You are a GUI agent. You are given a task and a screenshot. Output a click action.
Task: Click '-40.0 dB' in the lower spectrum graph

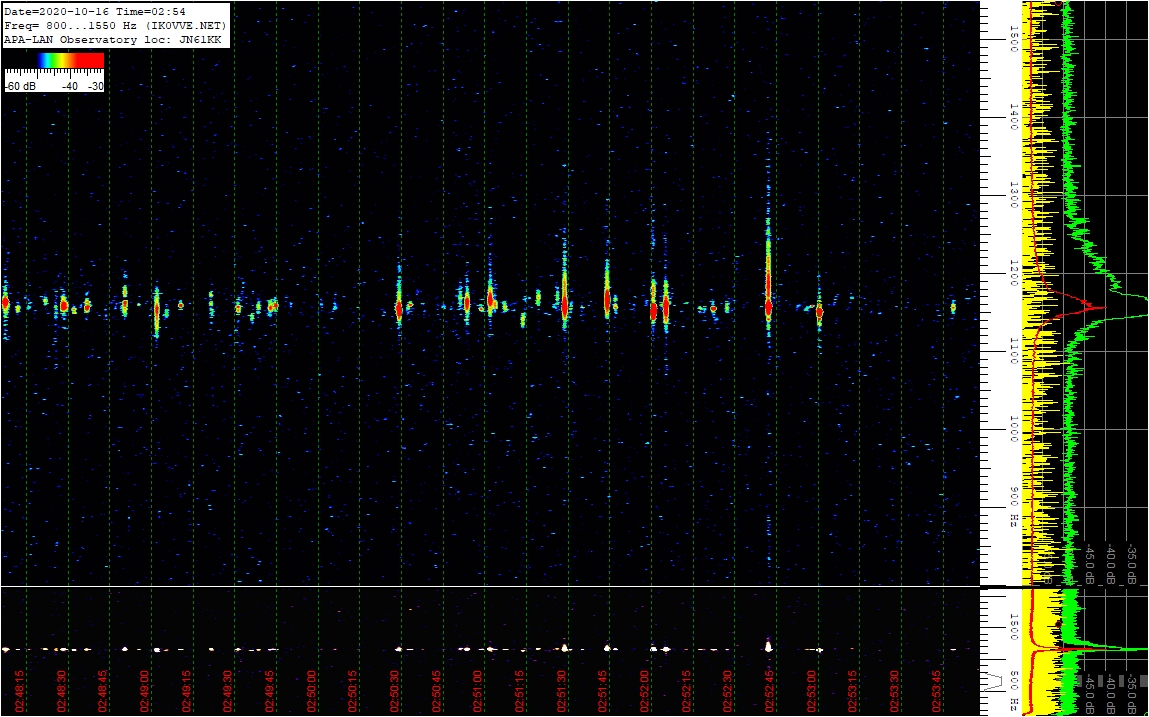(1112, 694)
